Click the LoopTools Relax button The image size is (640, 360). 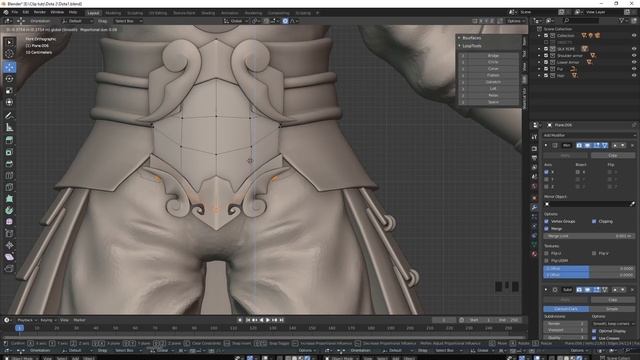493,95
